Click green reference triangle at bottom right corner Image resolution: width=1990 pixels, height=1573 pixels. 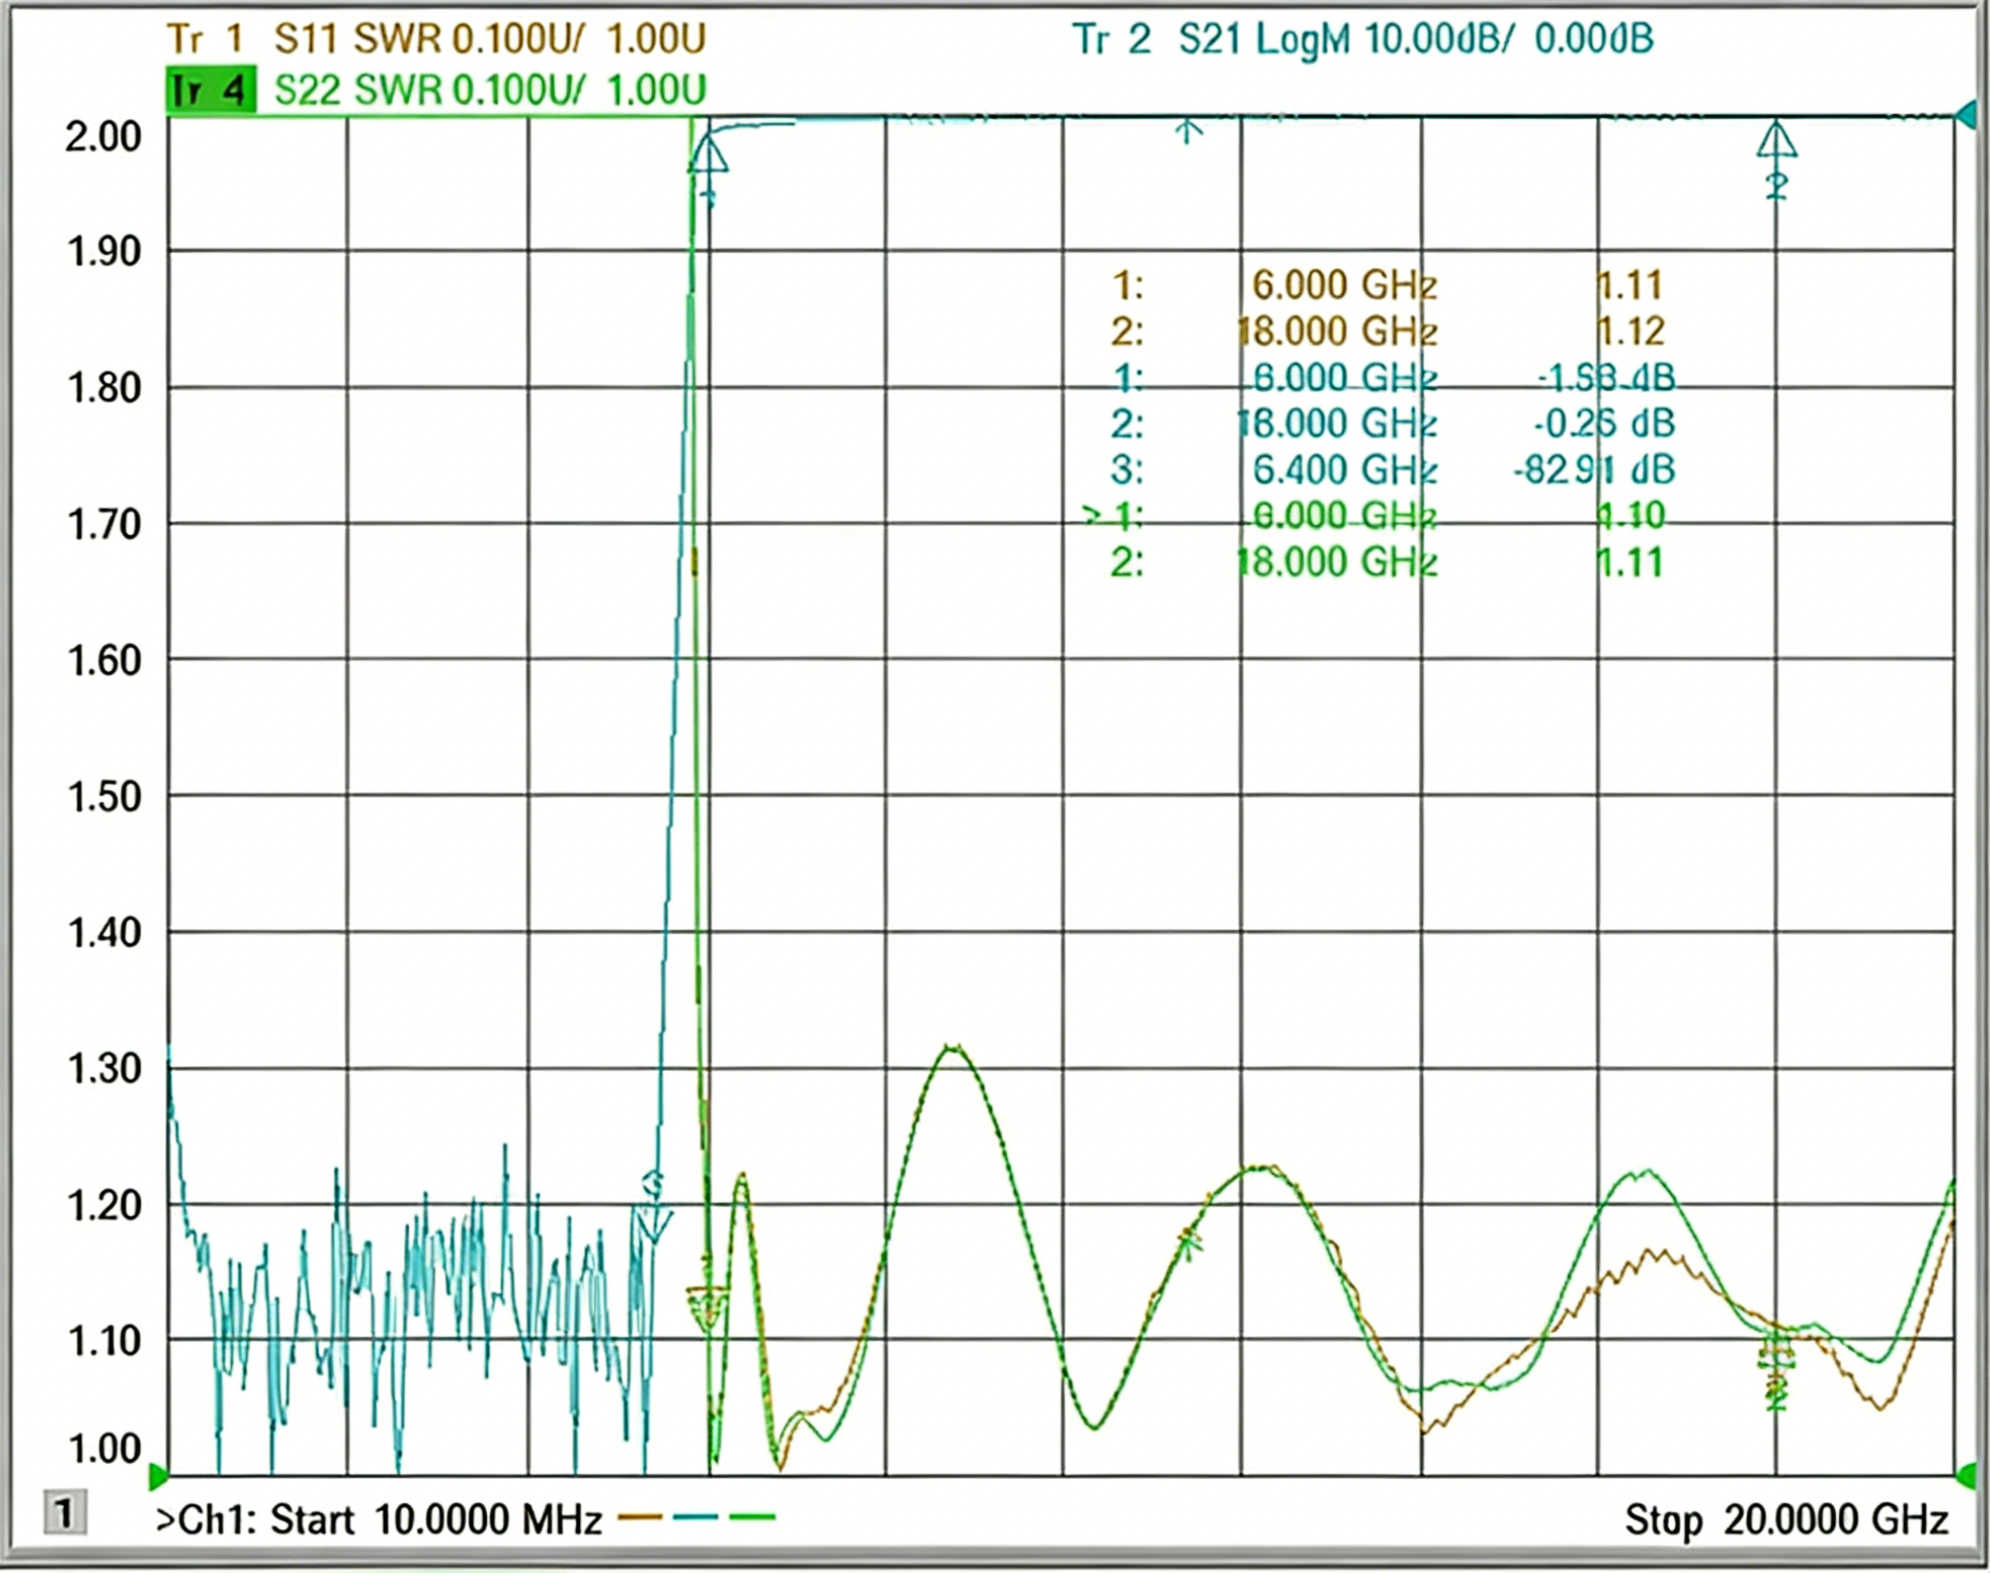coord(1966,1475)
